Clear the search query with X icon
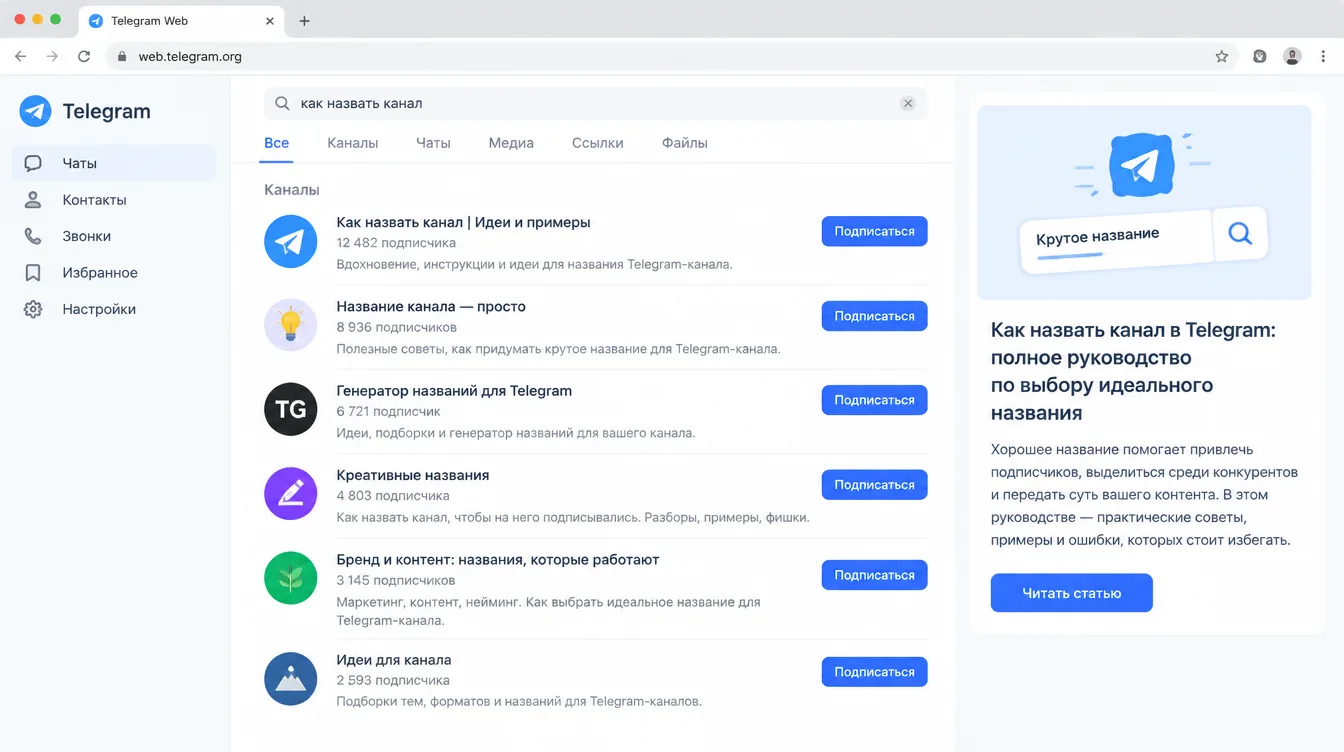The height and width of the screenshot is (752, 1344). click(908, 103)
